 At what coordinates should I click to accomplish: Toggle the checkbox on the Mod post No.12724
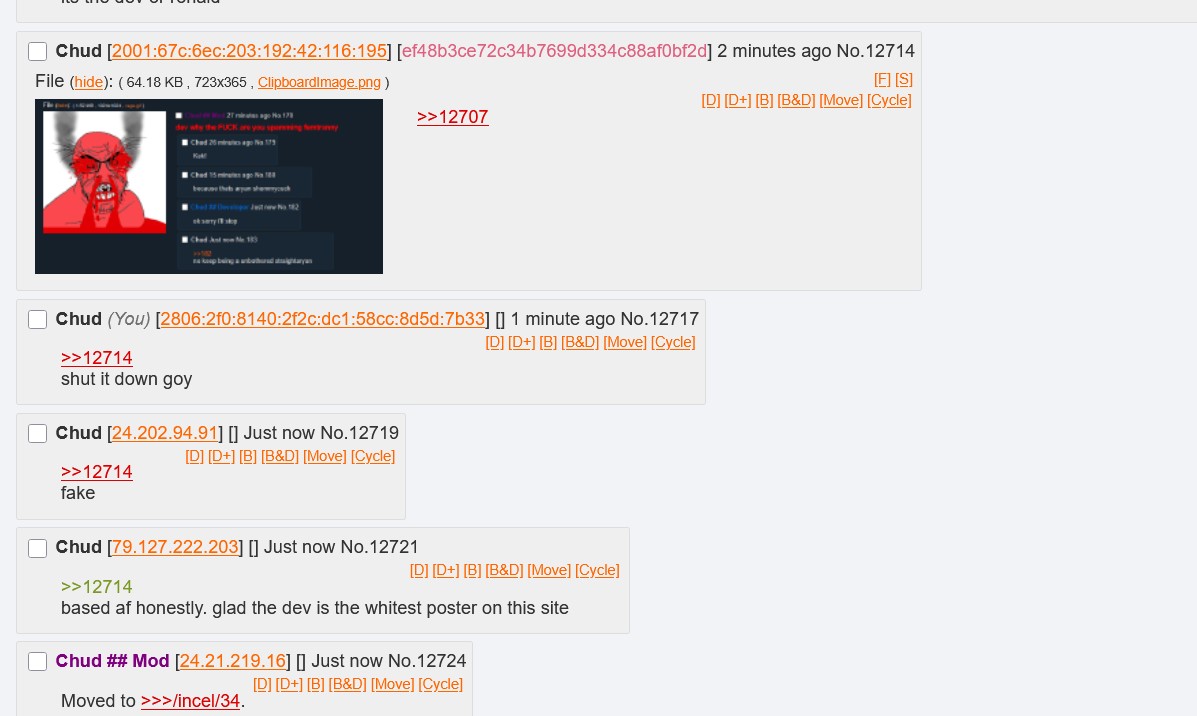[x=37, y=661]
